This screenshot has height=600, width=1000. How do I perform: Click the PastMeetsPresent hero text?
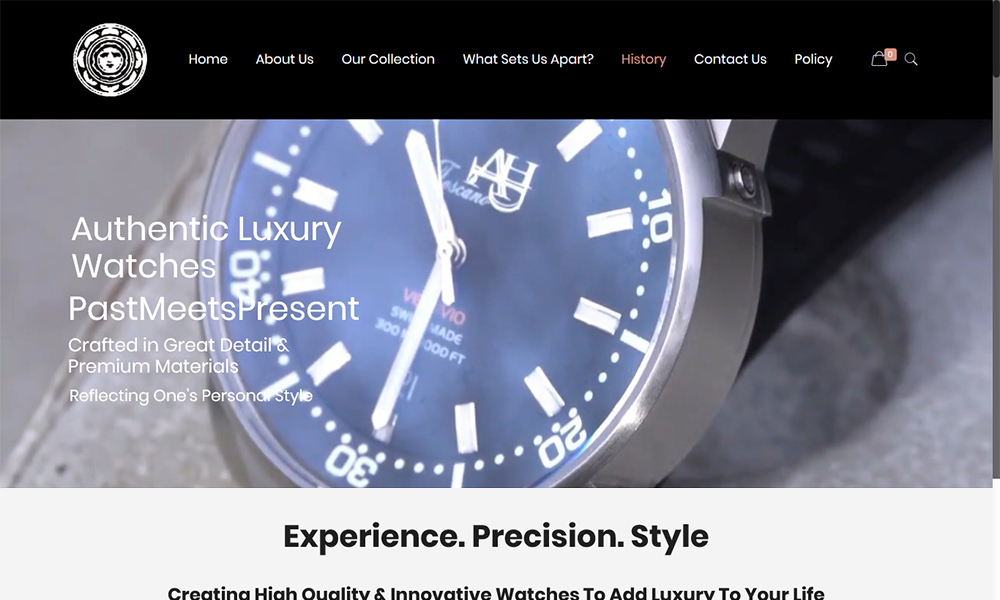pyautogui.click(x=214, y=309)
